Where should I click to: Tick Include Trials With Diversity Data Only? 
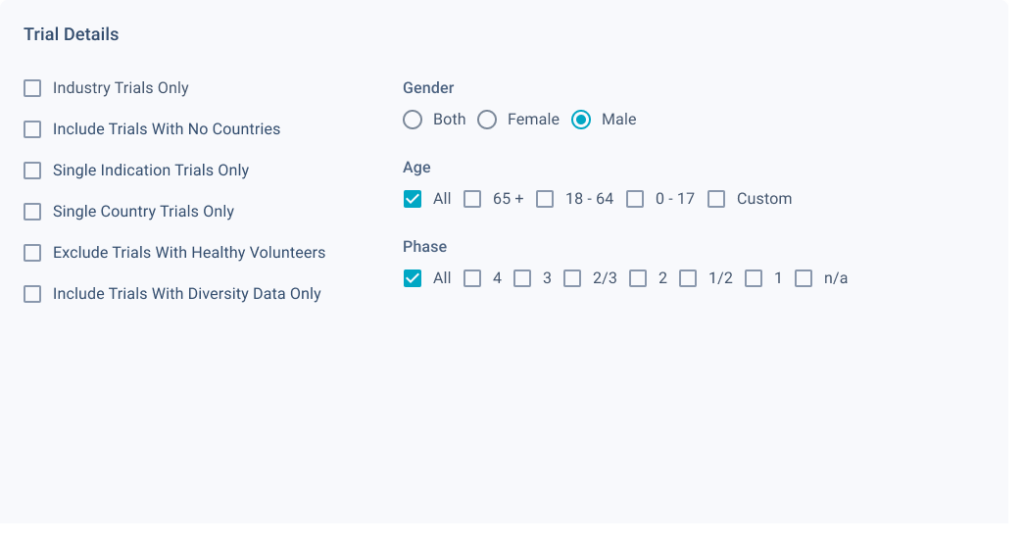32,294
